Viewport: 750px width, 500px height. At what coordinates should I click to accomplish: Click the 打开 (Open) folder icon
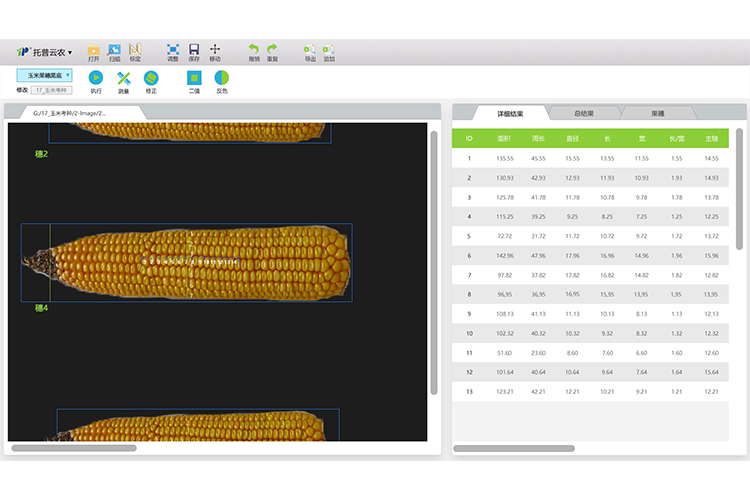click(x=94, y=50)
